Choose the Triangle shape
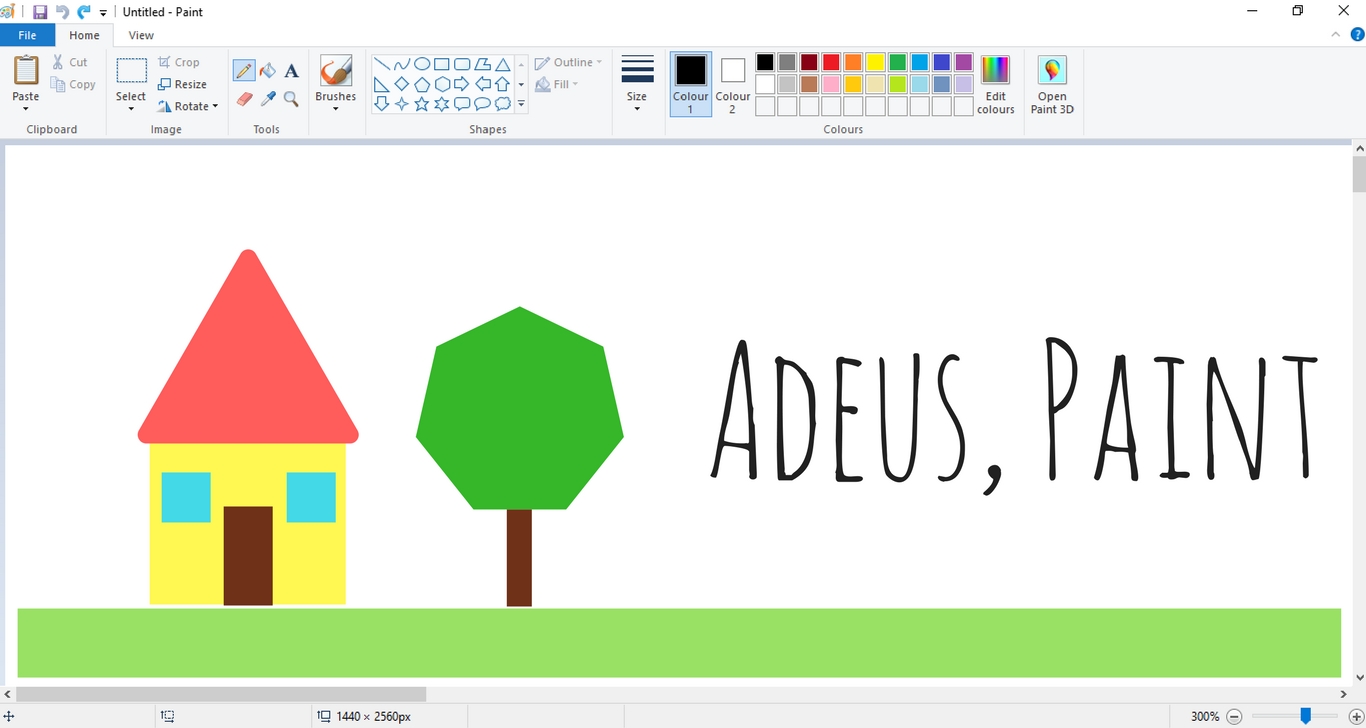The width and height of the screenshot is (1366, 728). 503,64
